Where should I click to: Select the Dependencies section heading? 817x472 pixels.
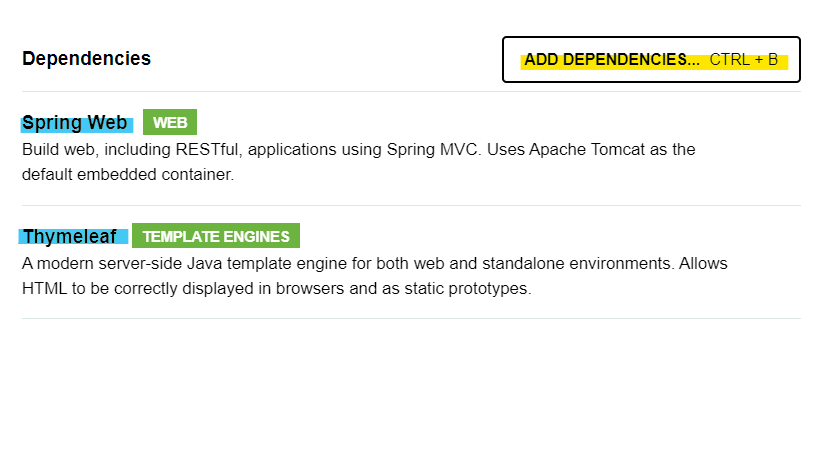pos(86,58)
